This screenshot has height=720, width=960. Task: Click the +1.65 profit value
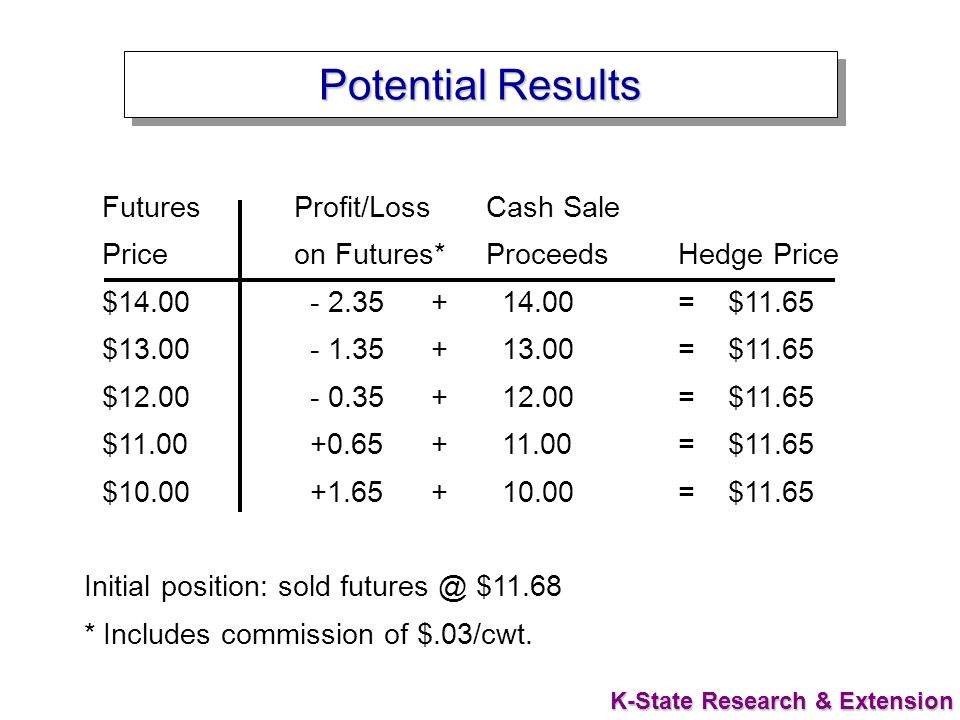click(347, 492)
